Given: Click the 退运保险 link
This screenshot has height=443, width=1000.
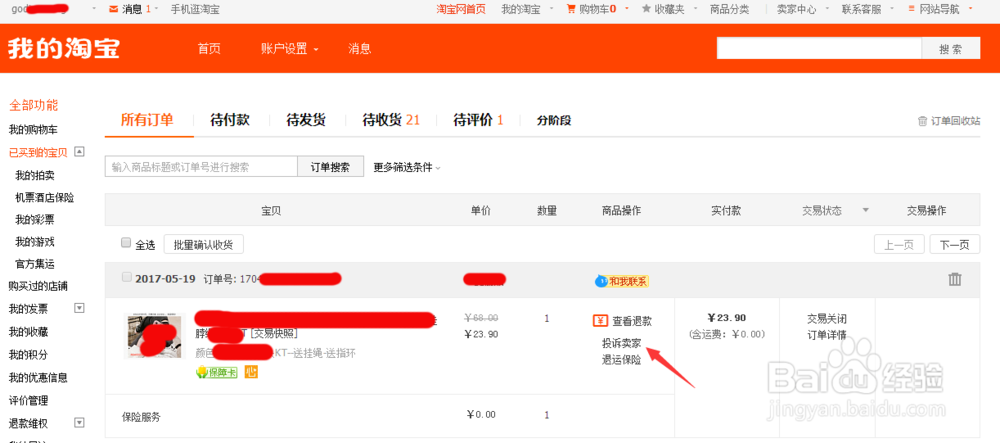Looking at the screenshot, I should [x=622, y=360].
